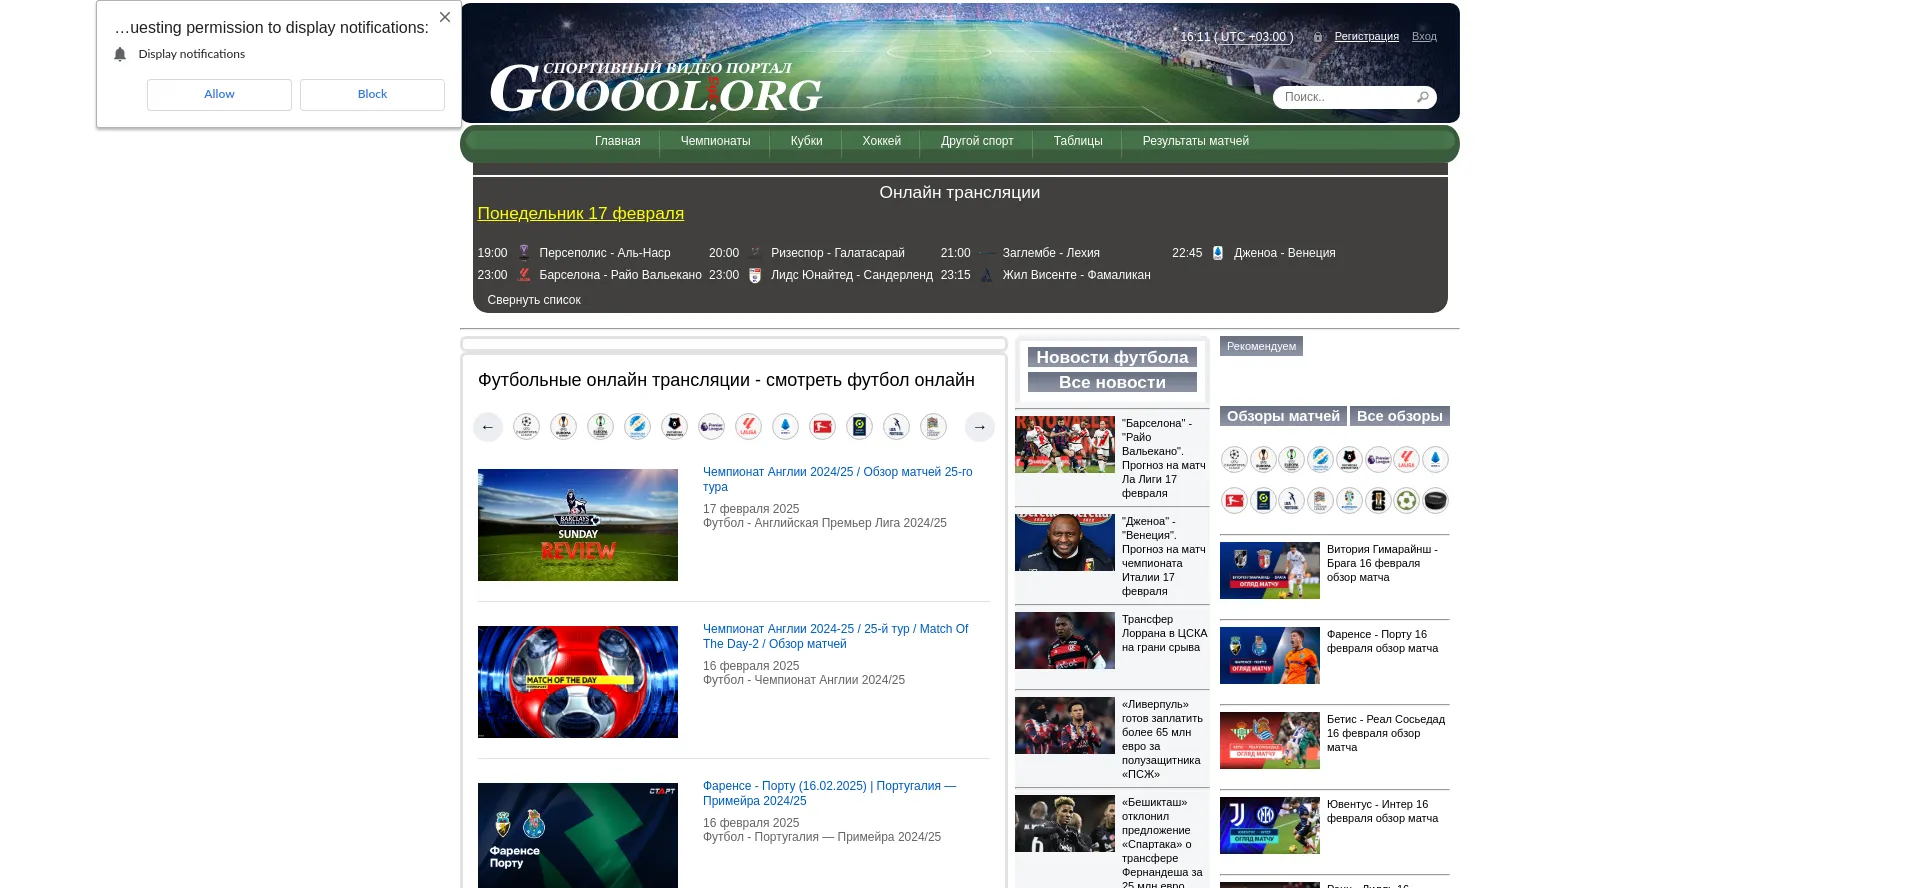1920x888 pixels.
Task: Block notifications in the permission popup
Action: 372,94
